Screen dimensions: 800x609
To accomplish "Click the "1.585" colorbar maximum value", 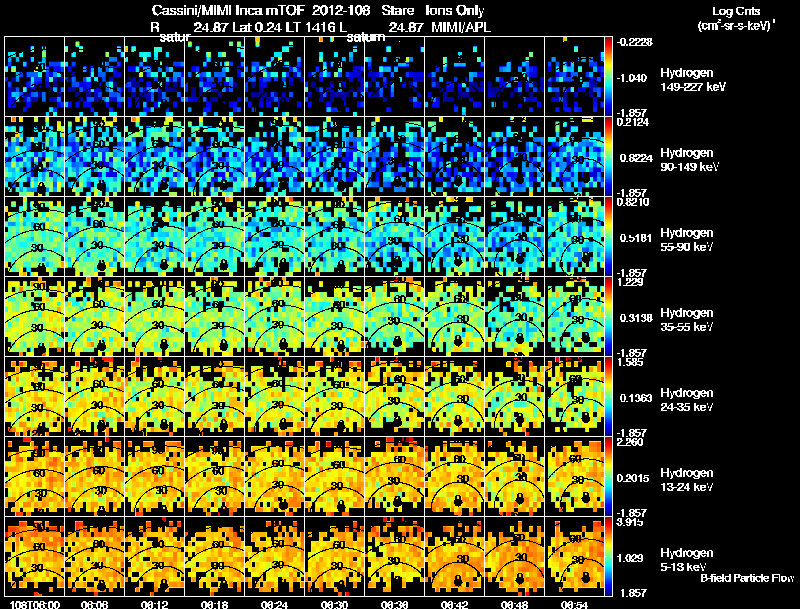I will [630, 362].
